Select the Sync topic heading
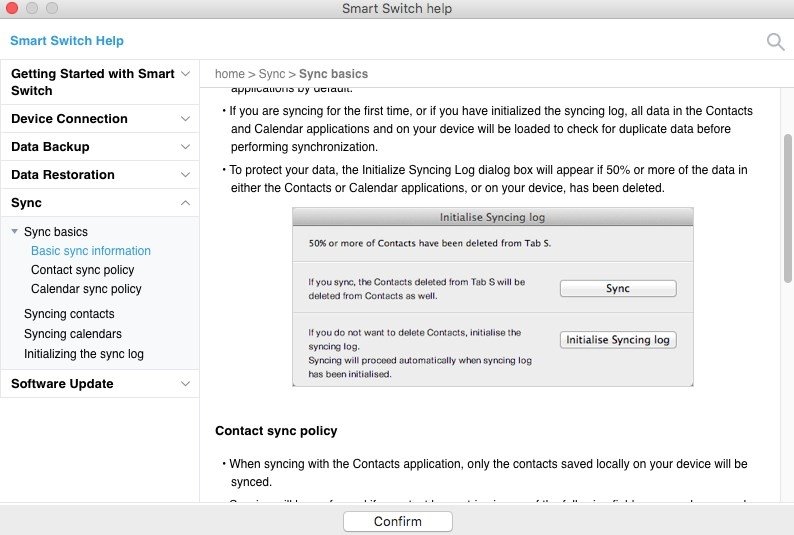This screenshot has height=535, width=794. [26, 203]
